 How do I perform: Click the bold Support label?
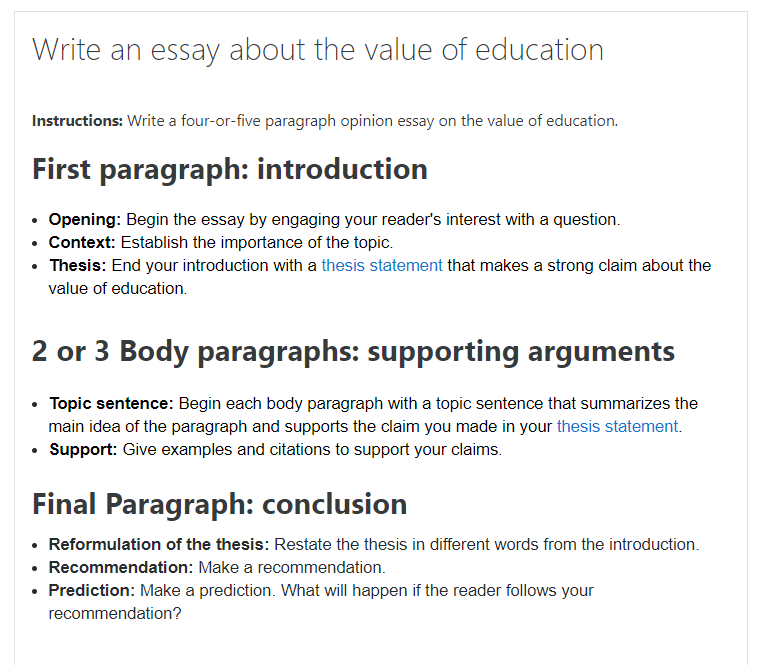[x=83, y=449]
